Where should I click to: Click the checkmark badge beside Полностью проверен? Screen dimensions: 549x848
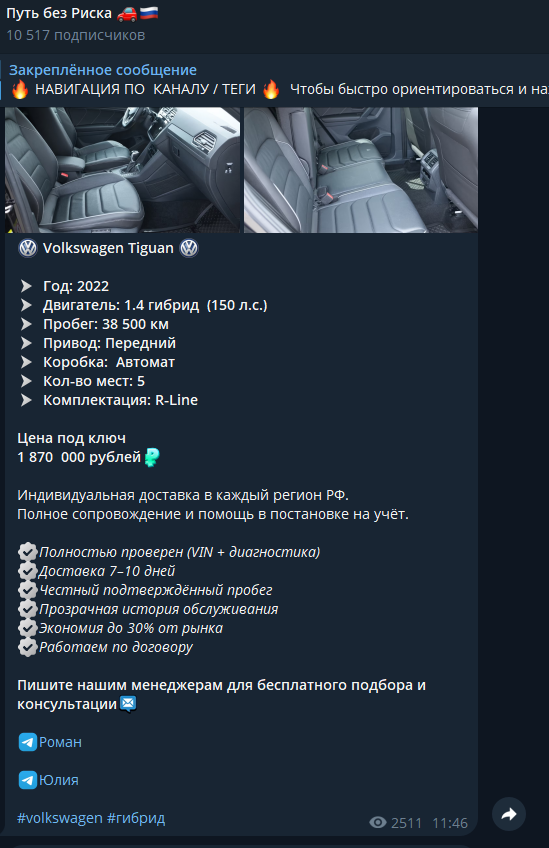coord(28,552)
